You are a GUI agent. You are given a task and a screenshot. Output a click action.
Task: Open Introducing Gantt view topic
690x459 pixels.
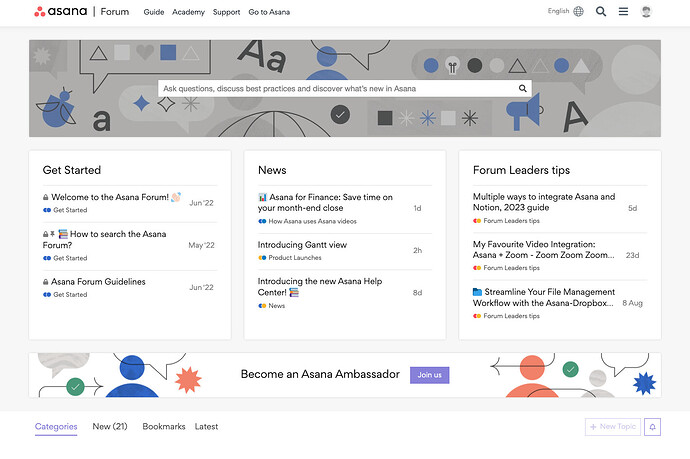(x=302, y=245)
